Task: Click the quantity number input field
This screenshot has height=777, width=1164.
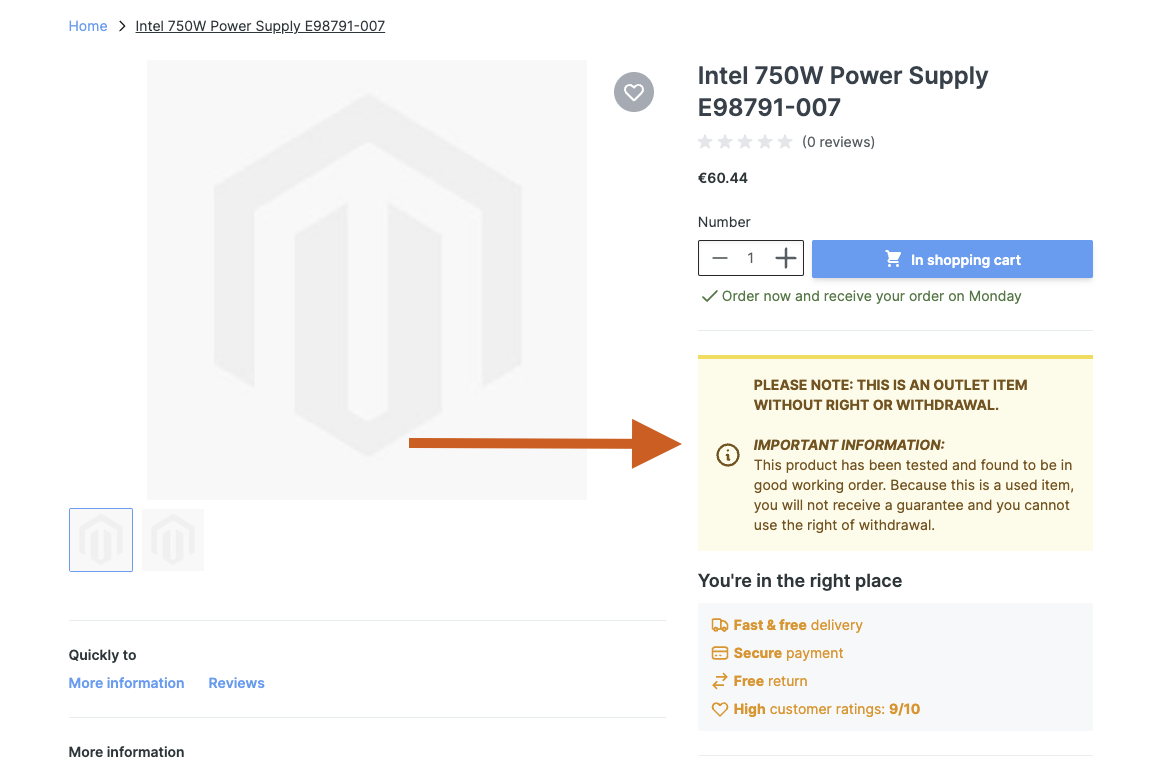Action: pos(751,259)
